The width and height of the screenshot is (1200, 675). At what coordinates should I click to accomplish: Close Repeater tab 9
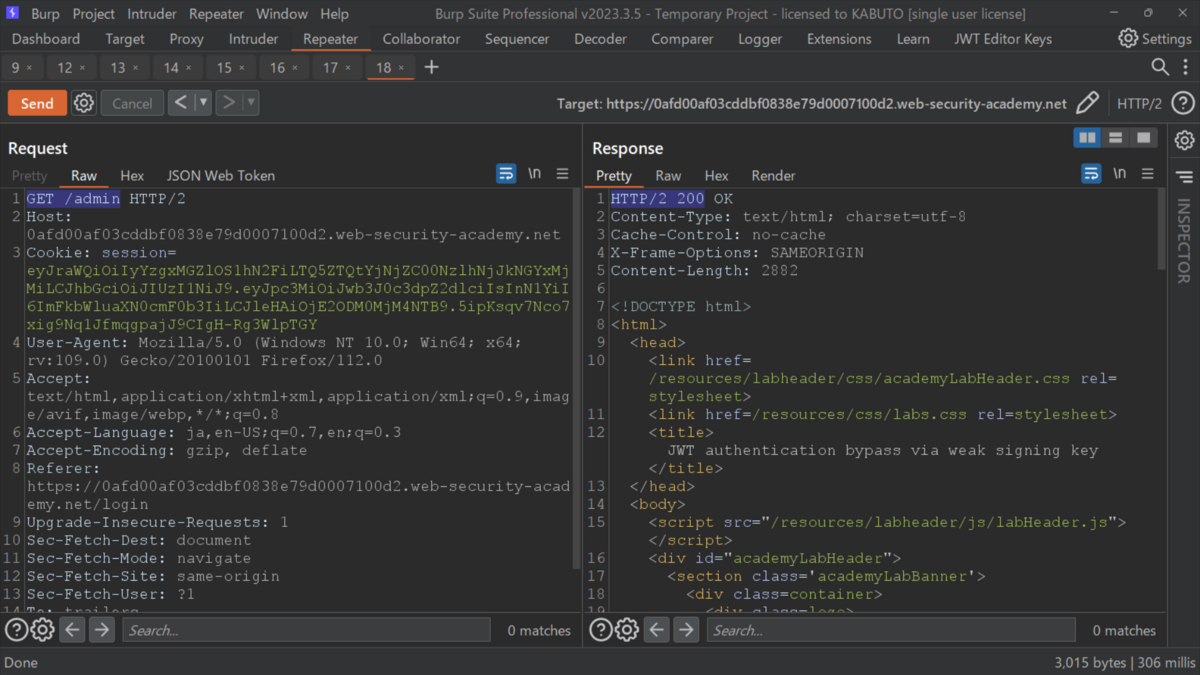coord(29,68)
